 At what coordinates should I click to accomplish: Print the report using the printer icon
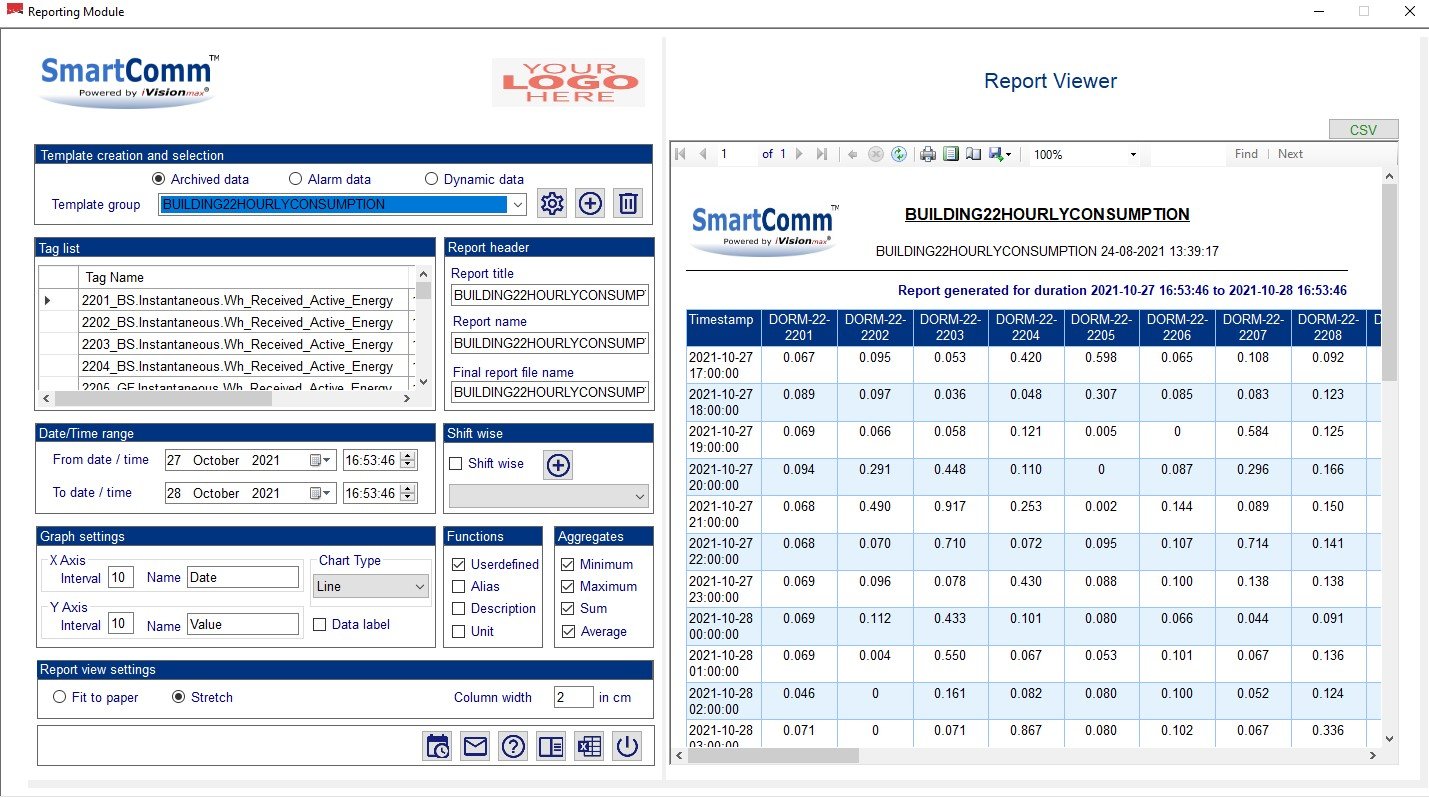click(928, 154)
